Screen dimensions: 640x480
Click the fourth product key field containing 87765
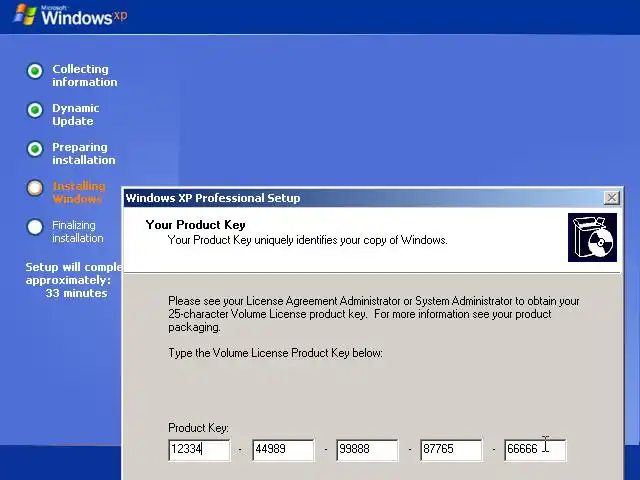click(451, 450)
